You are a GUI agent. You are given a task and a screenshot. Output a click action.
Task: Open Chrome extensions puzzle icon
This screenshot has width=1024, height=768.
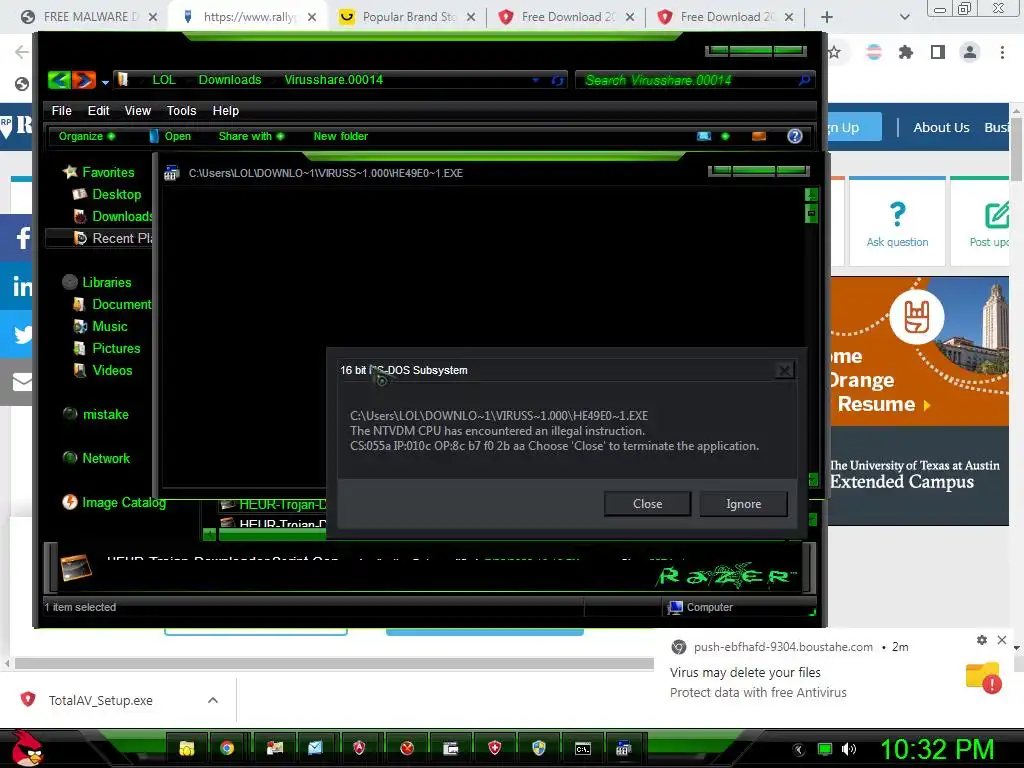[906, 52]
